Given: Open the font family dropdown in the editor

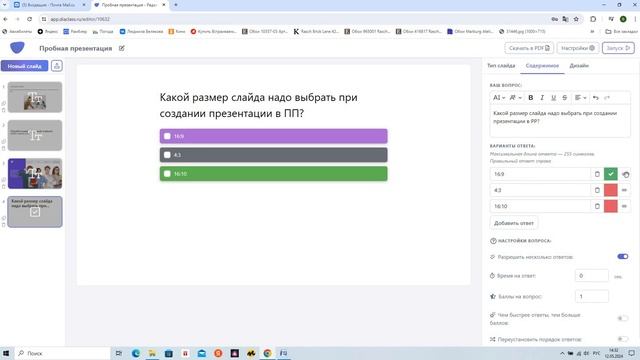Looking at the screenshot, I should click(x=515, y=98).
